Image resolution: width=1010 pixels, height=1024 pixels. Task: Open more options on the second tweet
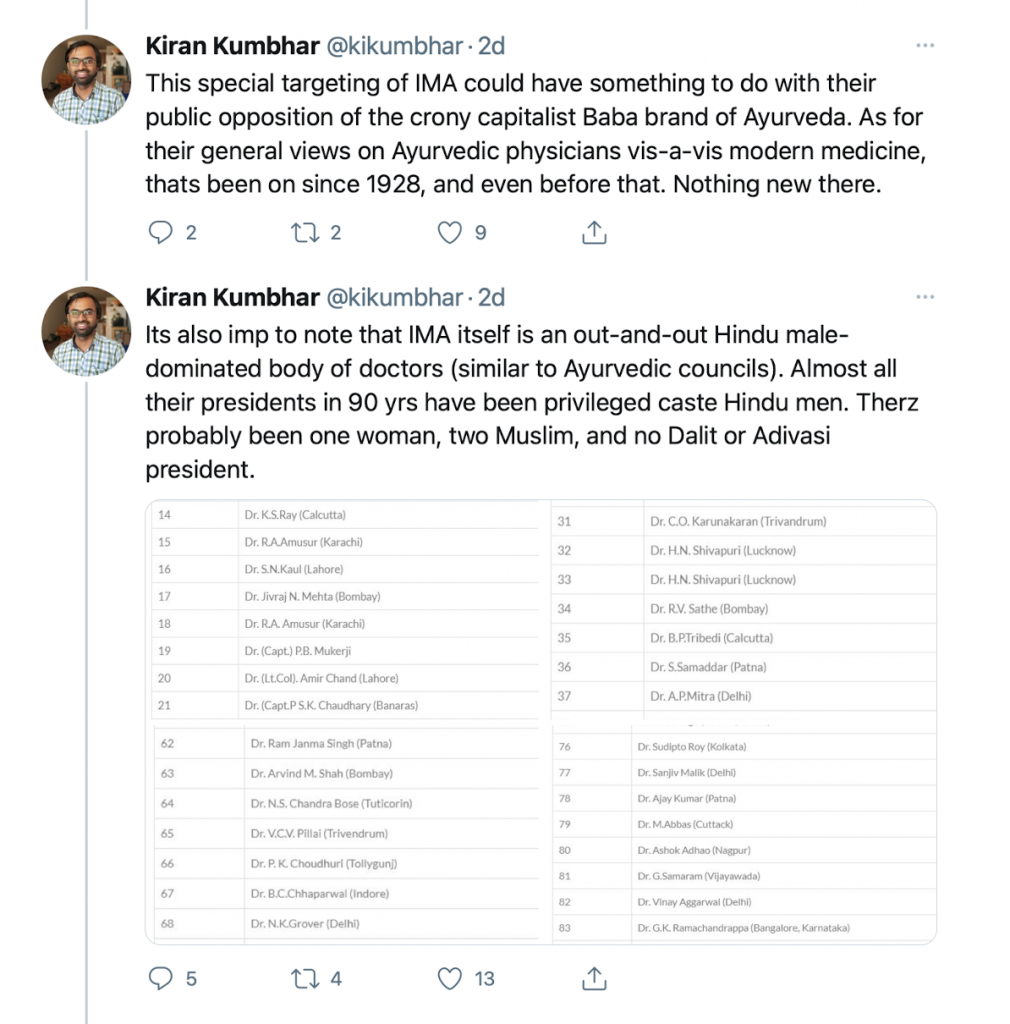926,297
